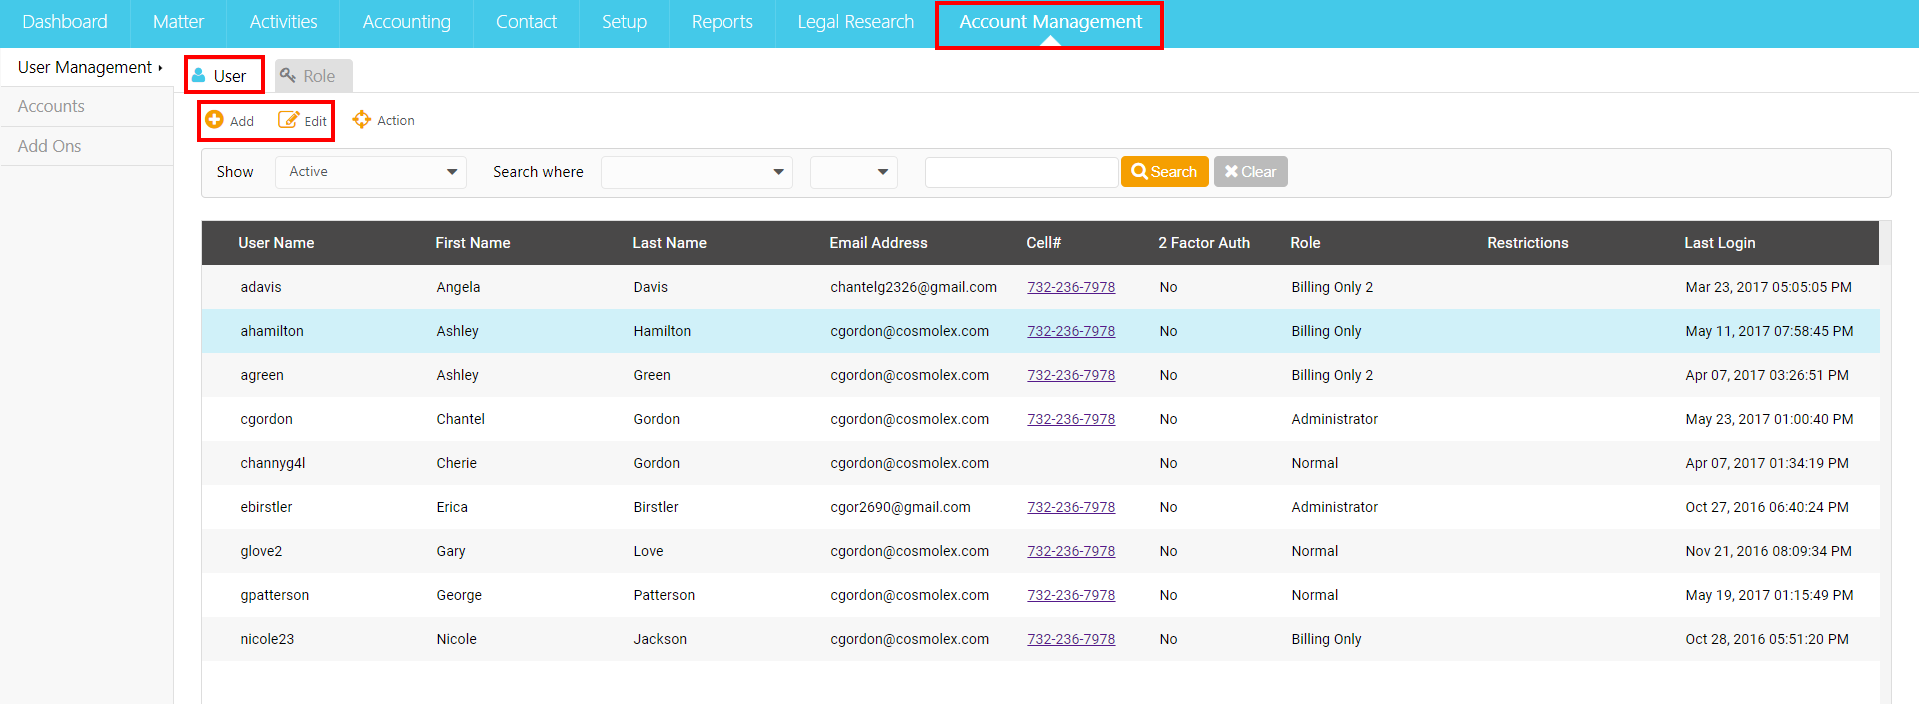
Task: Click the Billing Only 2 role for agreen
Action: pos(1332,375)
